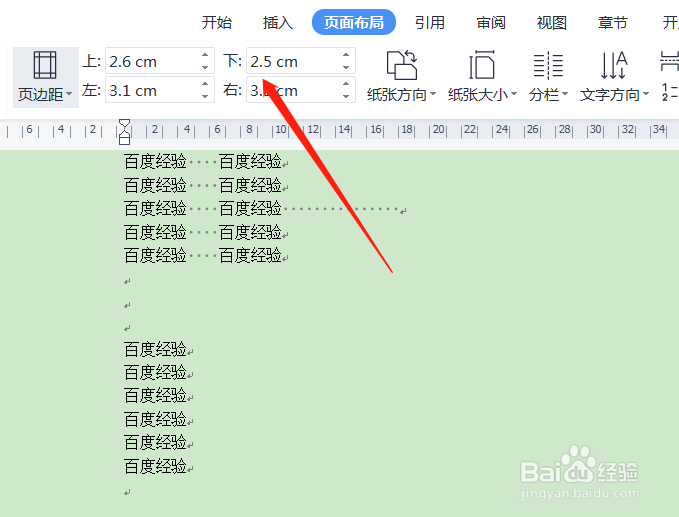Click the horizontal ruler at mark 10

(x=281, y=129)
